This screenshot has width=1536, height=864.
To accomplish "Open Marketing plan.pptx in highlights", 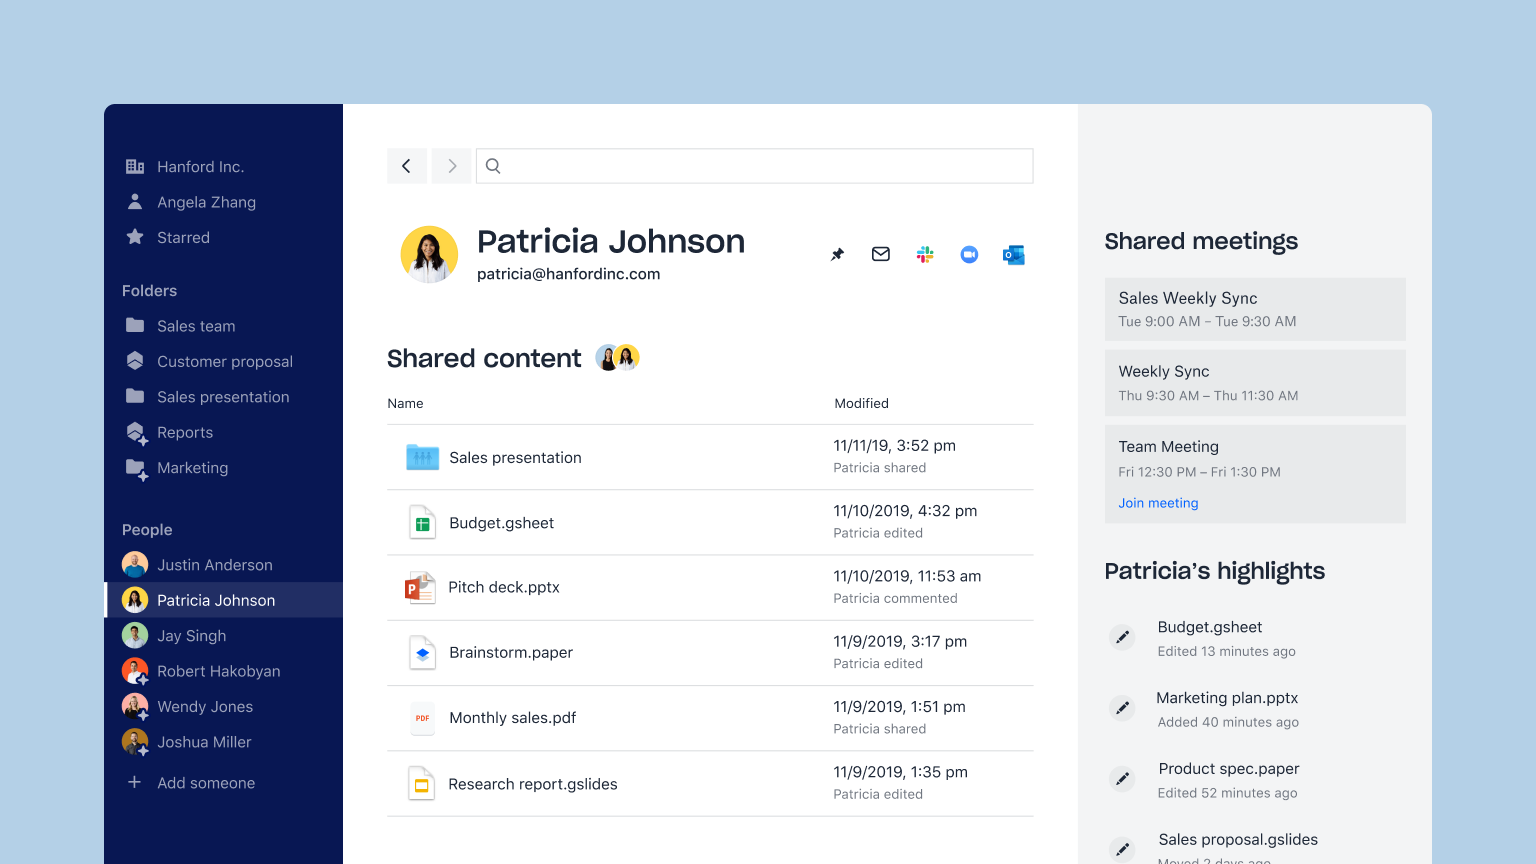I will pyautogui.click(x=1227, y=698).
